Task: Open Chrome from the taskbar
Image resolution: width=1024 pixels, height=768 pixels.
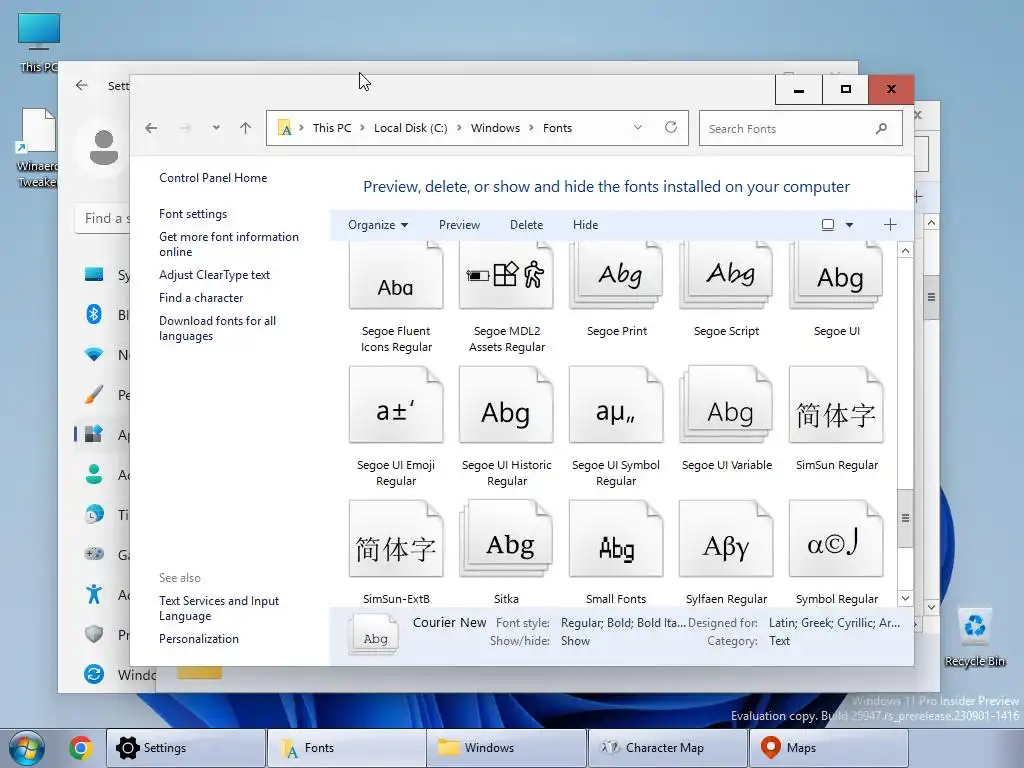Action: [x=80, y=748]
